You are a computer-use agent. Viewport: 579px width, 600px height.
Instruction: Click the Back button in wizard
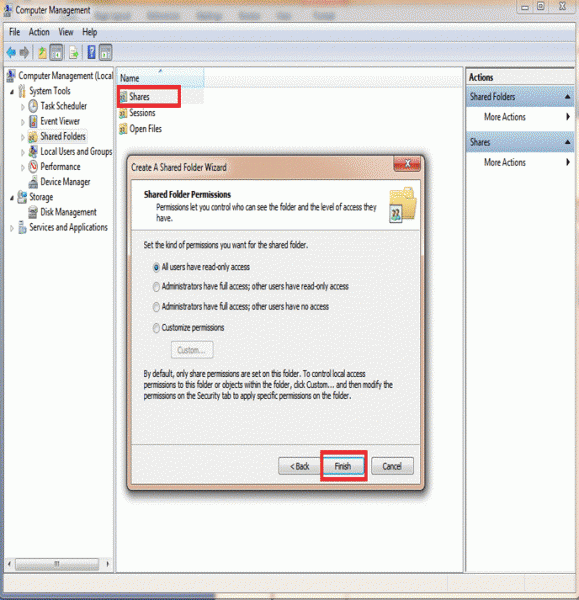(299, 466)
